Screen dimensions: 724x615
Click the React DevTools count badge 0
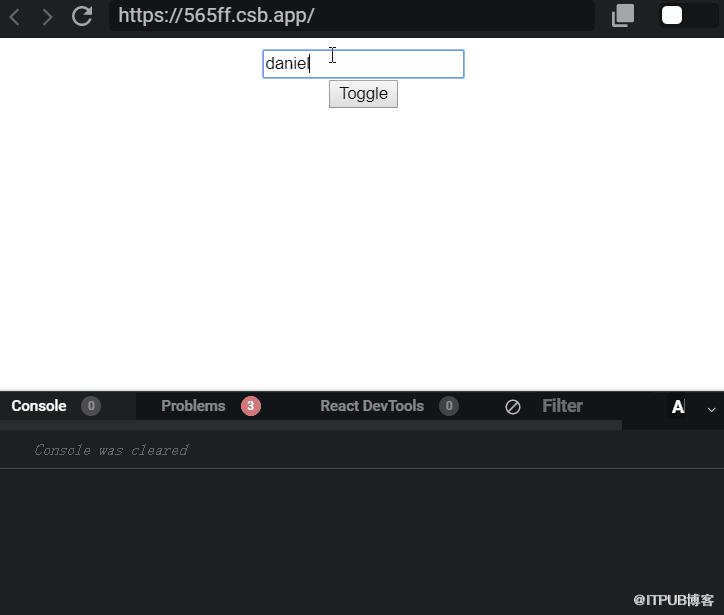coord(449,406)
